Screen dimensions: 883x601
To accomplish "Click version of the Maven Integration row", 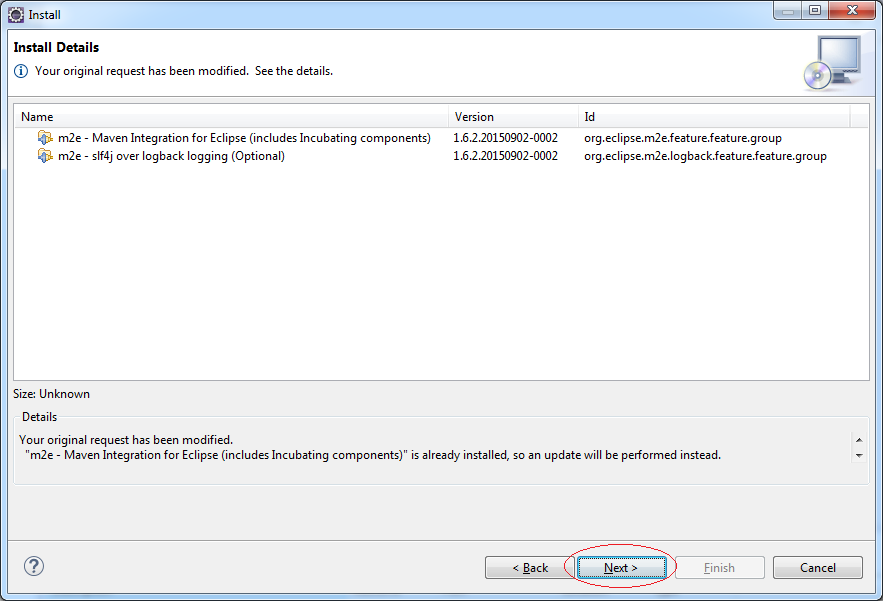I will pyautogui.click(x=505, y=138).
